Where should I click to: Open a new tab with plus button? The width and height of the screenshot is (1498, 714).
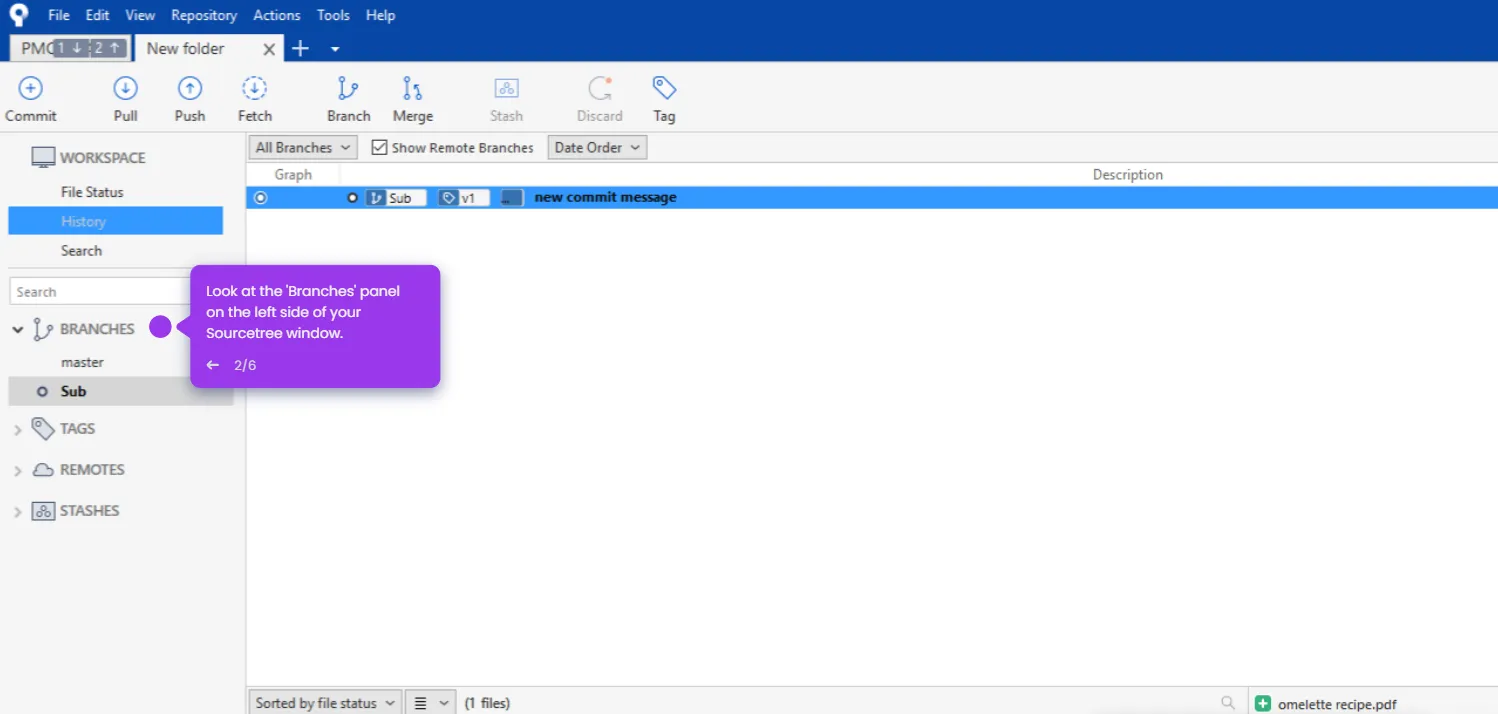coord(300,48)
